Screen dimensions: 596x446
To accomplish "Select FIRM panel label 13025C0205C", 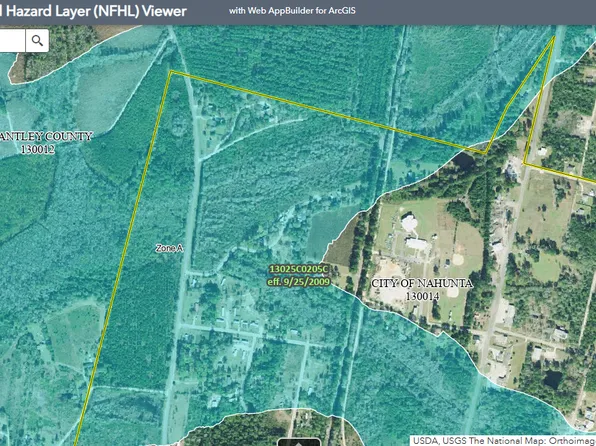I will tap(298, 270).
